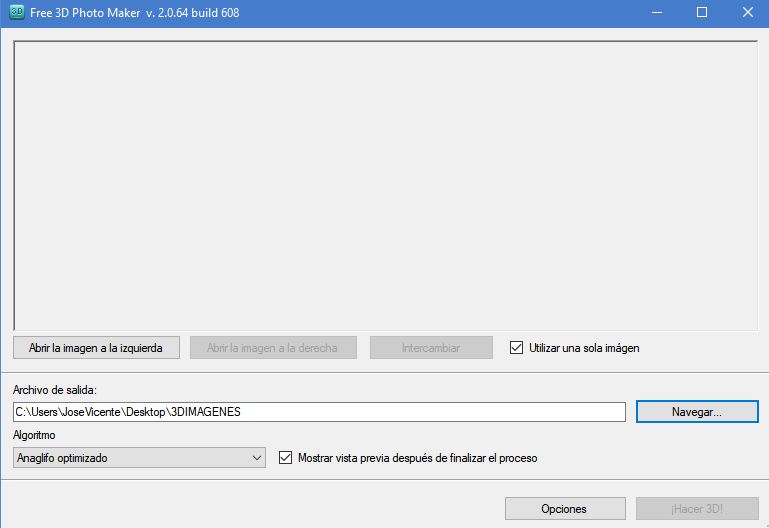The image size is (769, 528).
Task: Click the 'Utilizar una sola imágen' label text
Action: click(584, 348)
